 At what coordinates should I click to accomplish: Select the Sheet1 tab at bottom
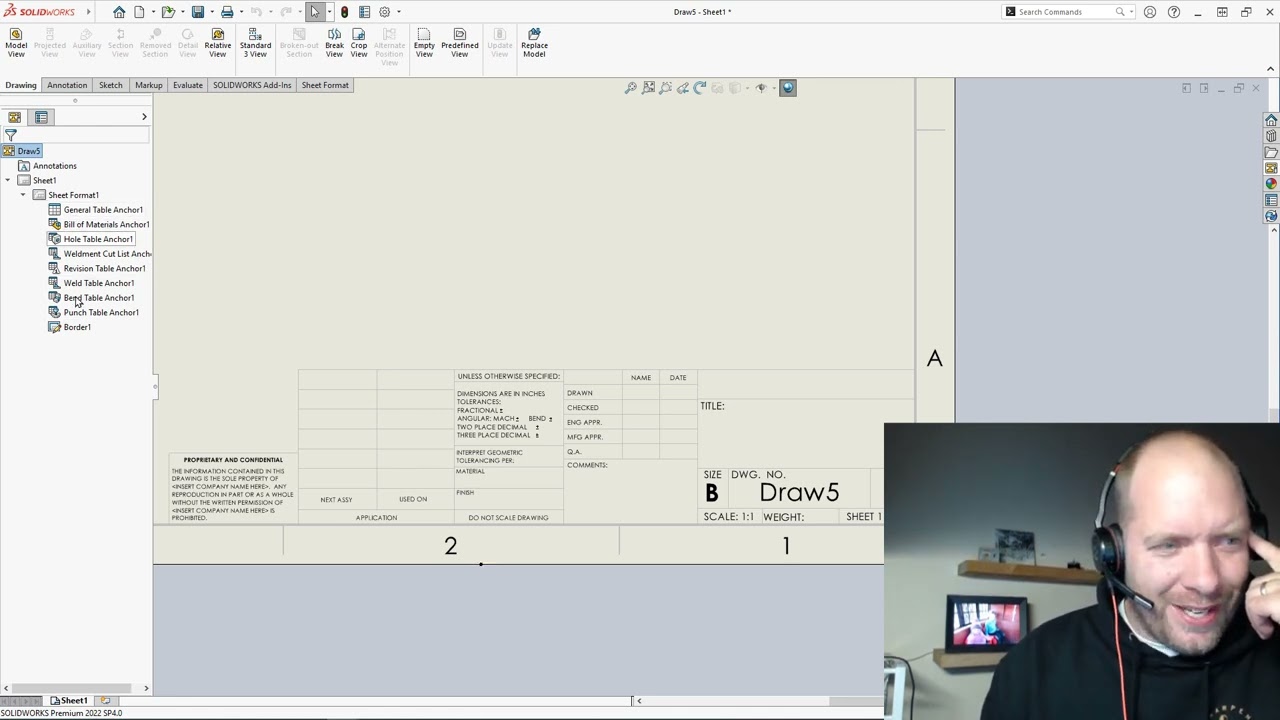point(69,701)
